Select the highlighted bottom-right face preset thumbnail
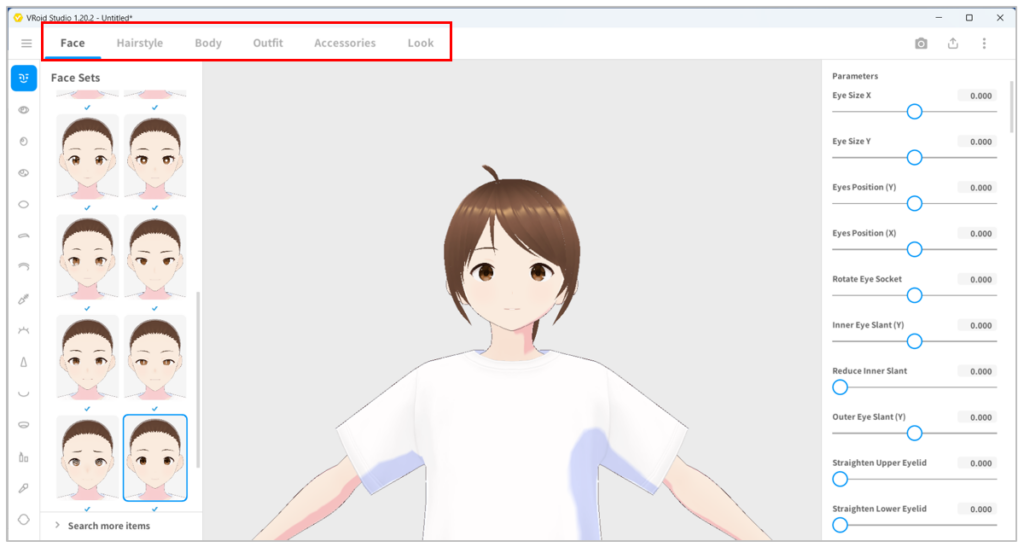This screenshot has width=1024, height=547. click(154, 458)
